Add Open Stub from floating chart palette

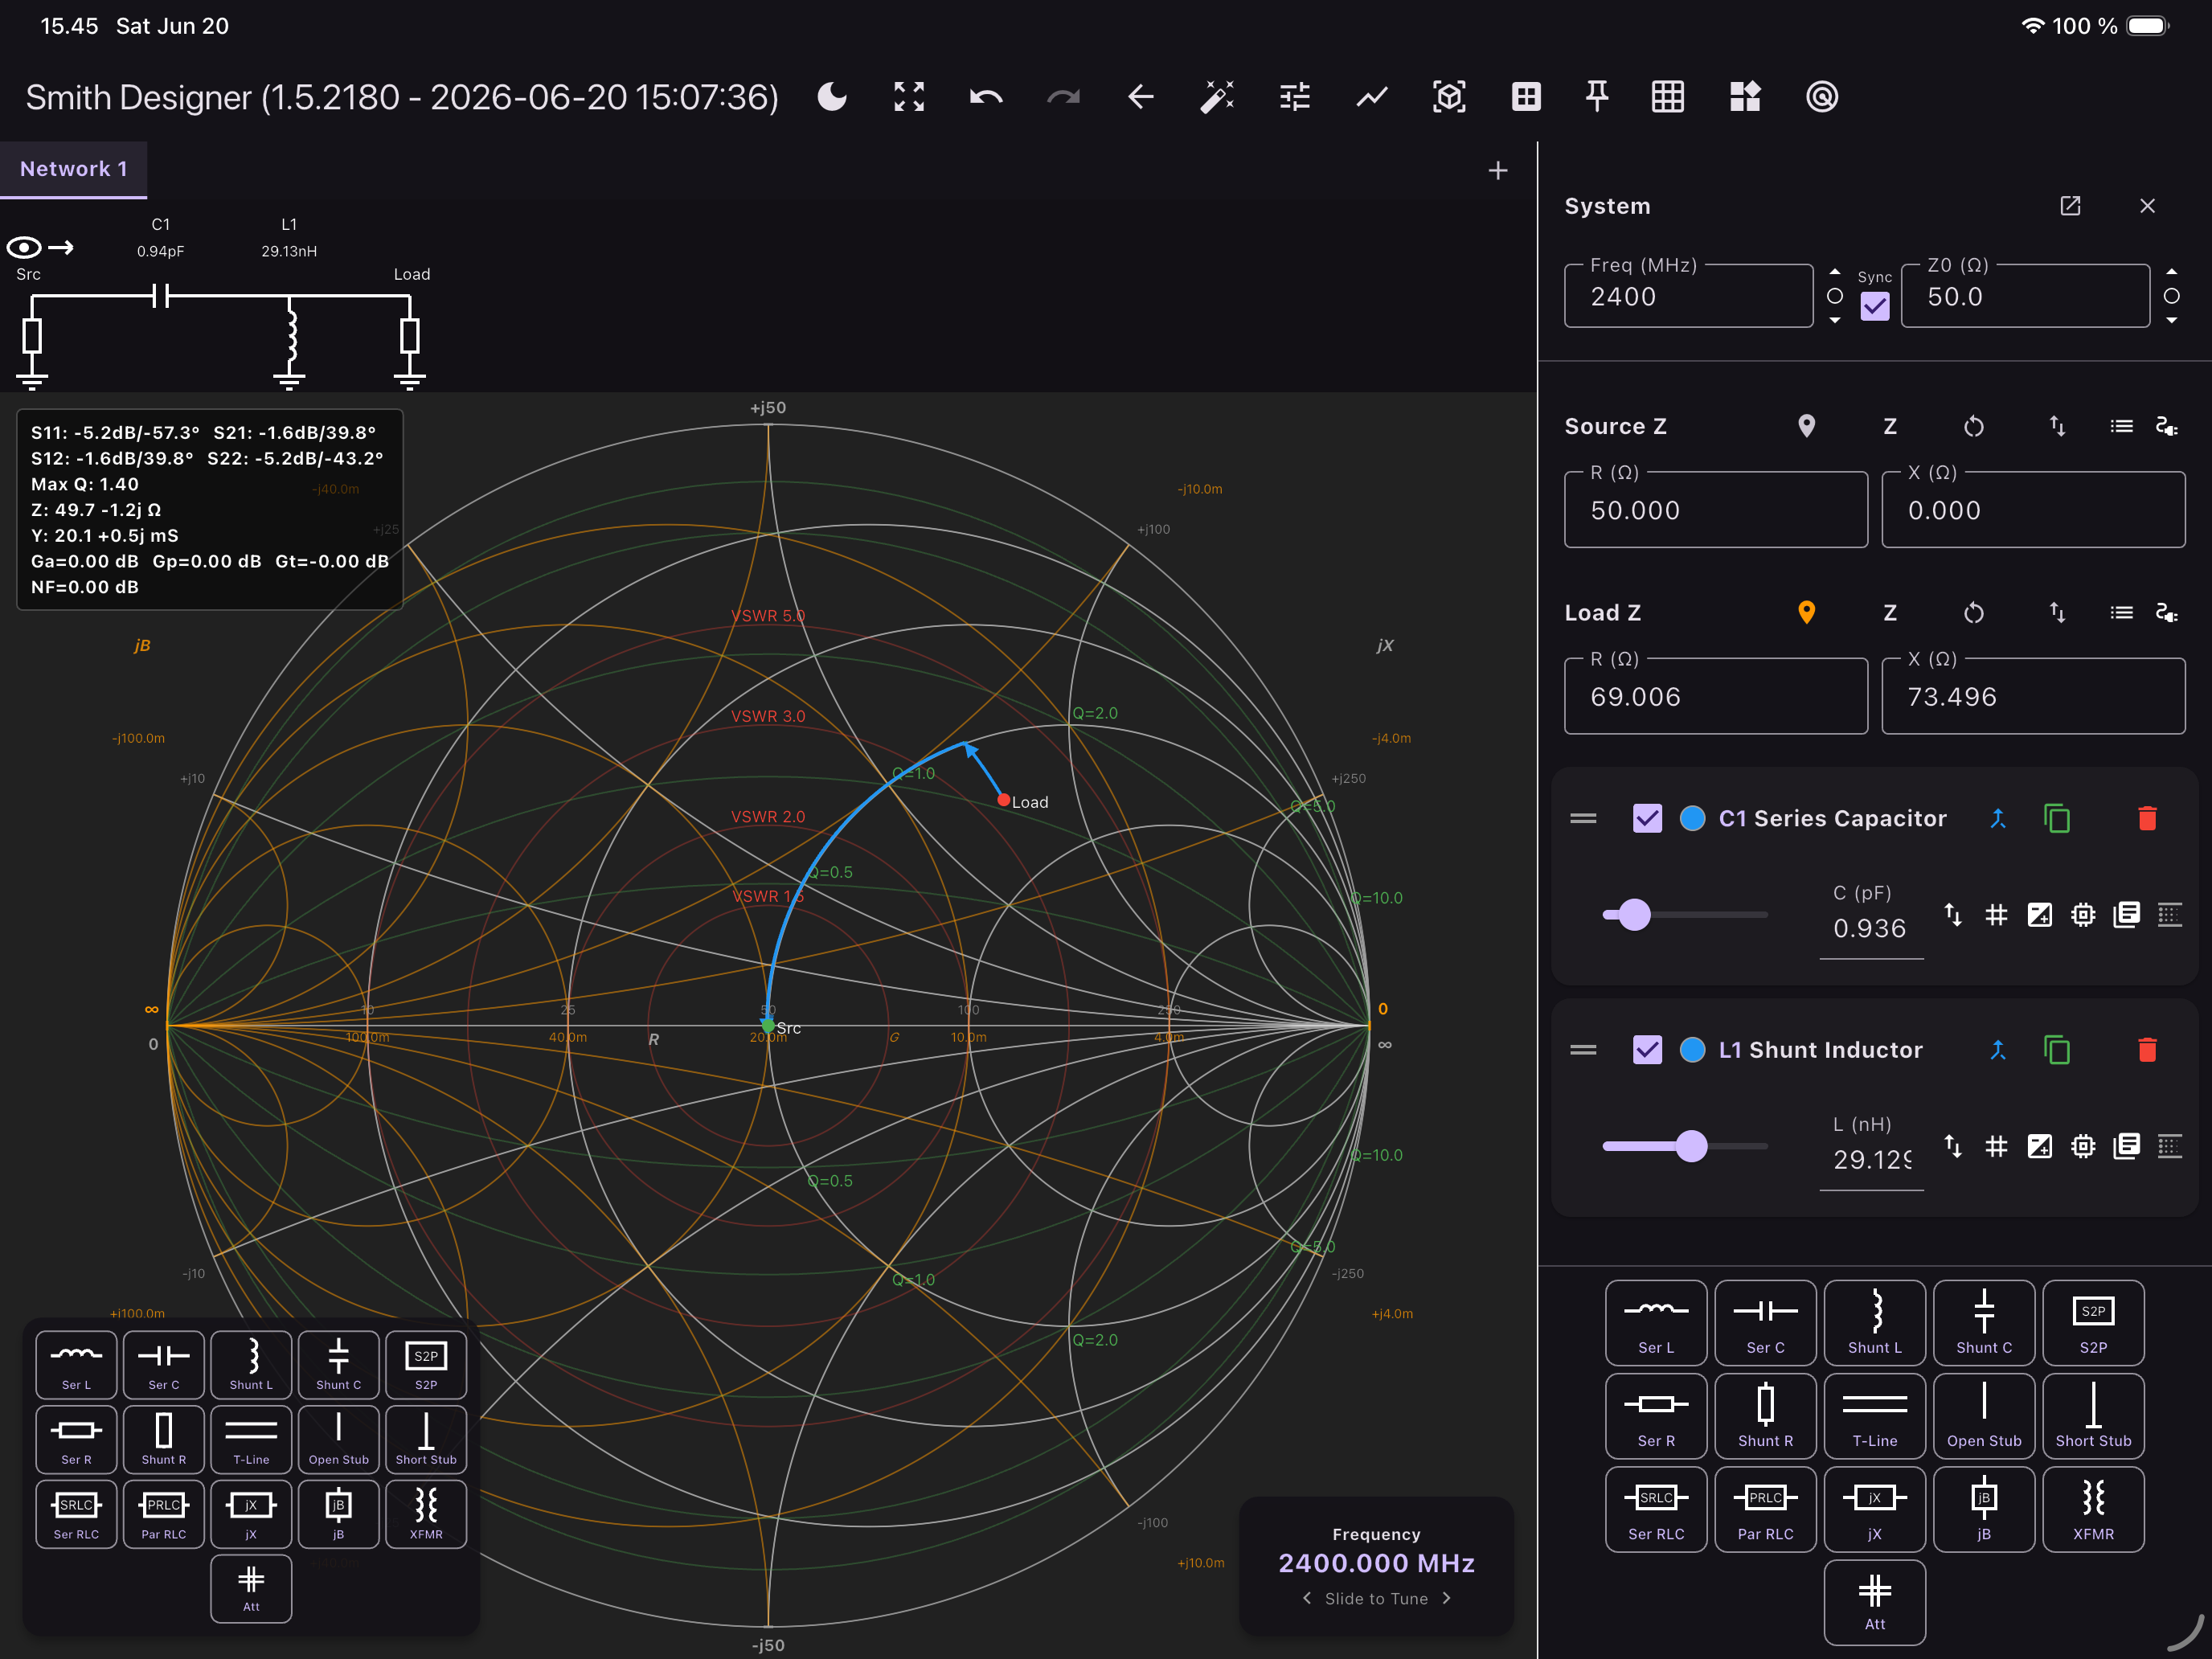pyautogui.click(x=338, y=1439)
